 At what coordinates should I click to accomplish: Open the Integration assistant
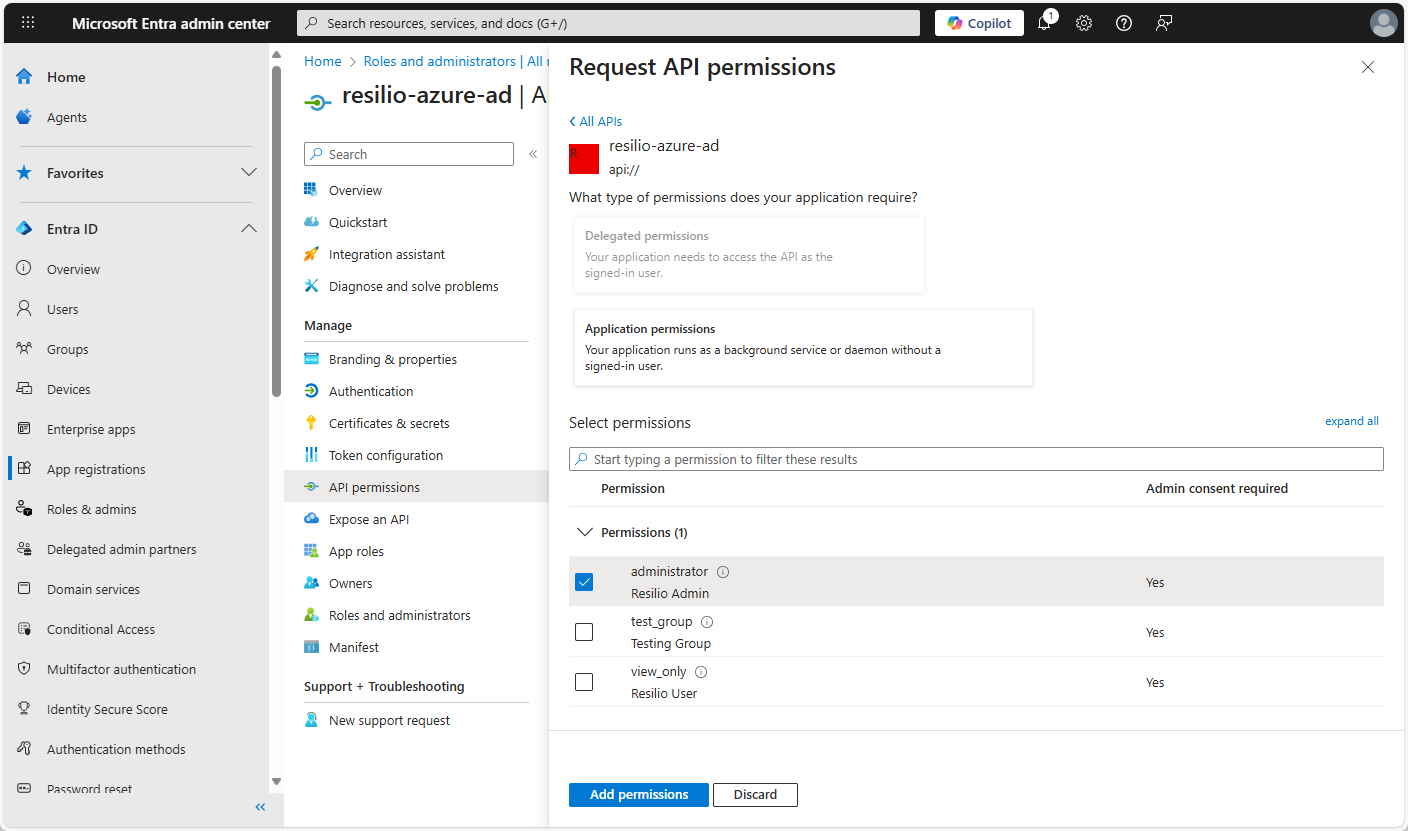pos(386,253)
